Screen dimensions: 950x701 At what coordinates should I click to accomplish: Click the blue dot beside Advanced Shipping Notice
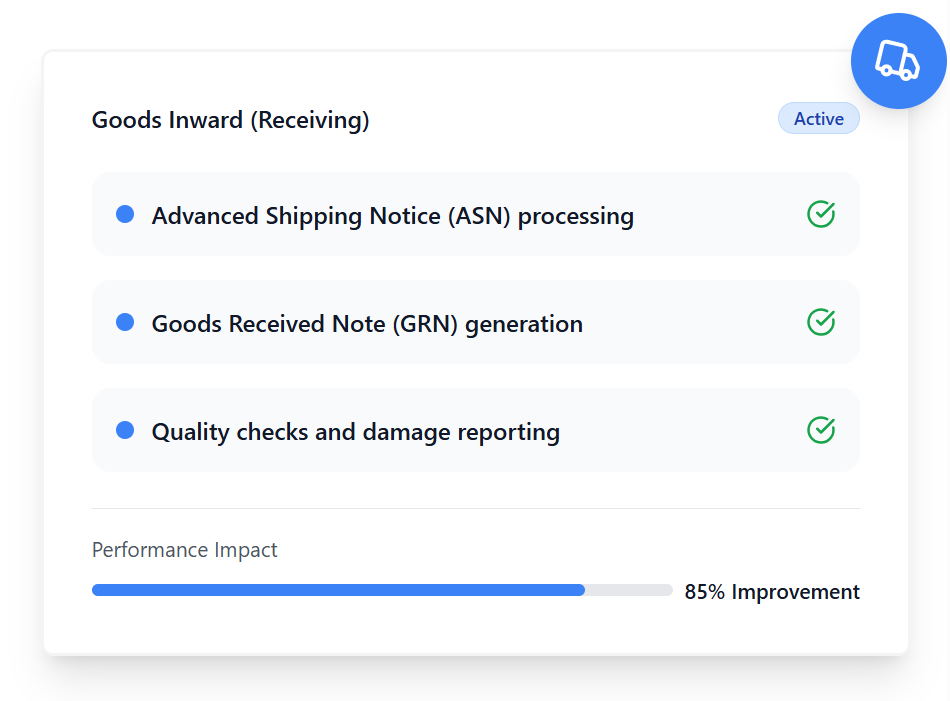[x=125, y=214]
